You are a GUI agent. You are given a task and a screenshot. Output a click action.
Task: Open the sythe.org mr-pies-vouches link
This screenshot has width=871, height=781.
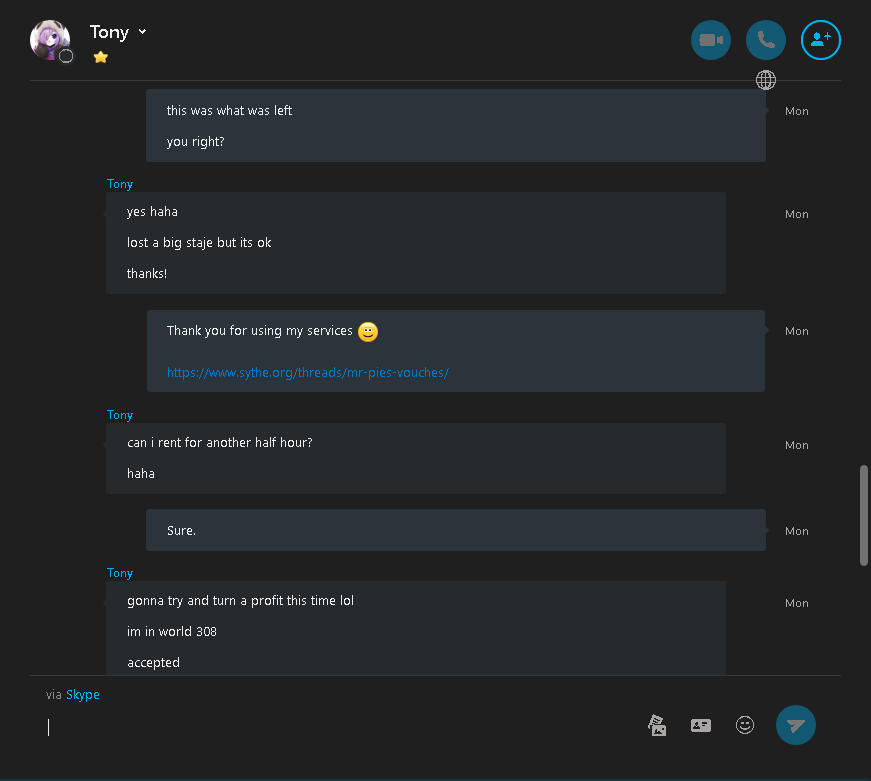point(308,373)
